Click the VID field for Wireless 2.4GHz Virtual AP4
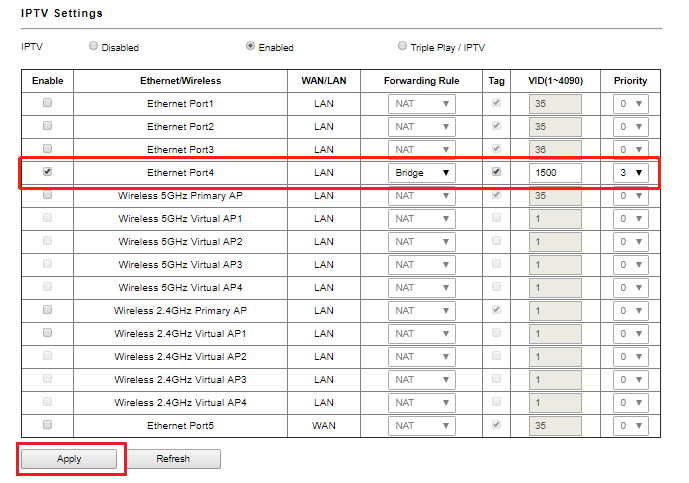This screenshot has width=689, height=483. tap(555, 403)
